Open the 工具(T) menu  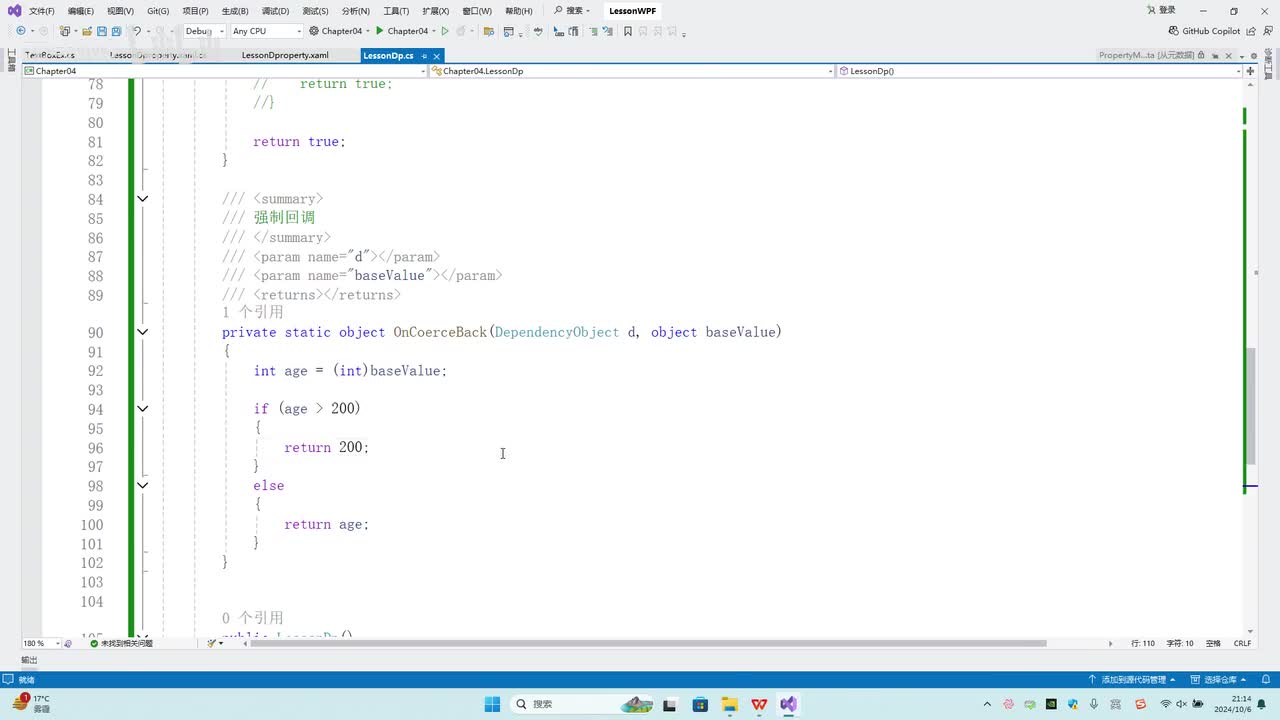[x=396, y=11]
